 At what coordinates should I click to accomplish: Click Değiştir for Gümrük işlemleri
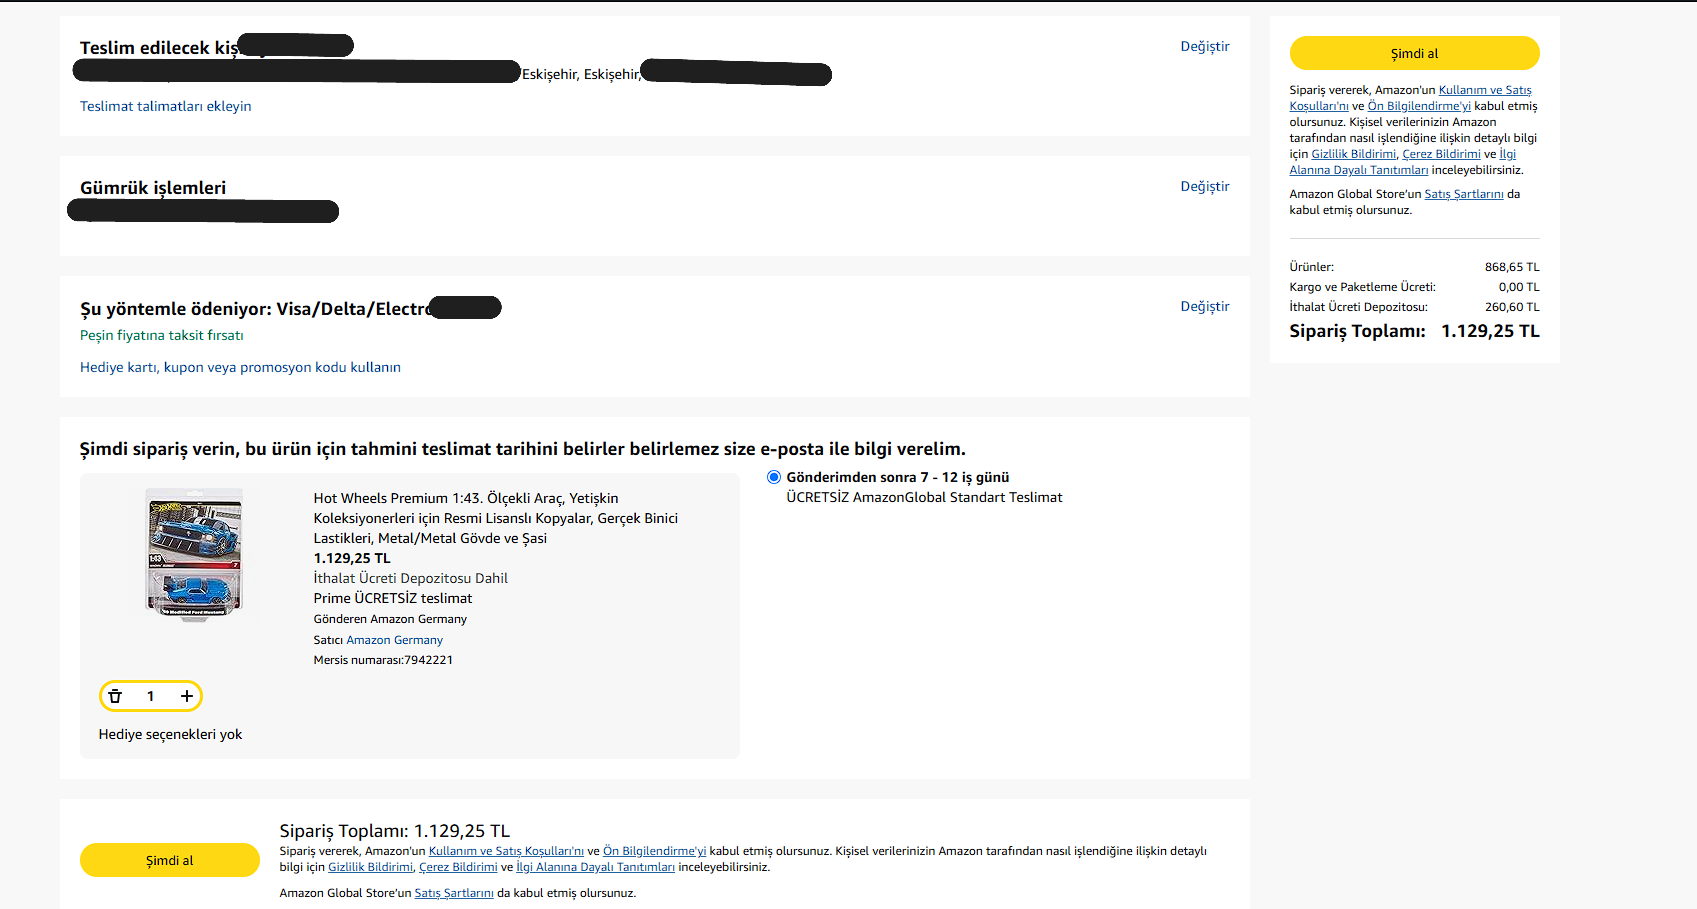pyautogui.click(x=1205, y=186)
